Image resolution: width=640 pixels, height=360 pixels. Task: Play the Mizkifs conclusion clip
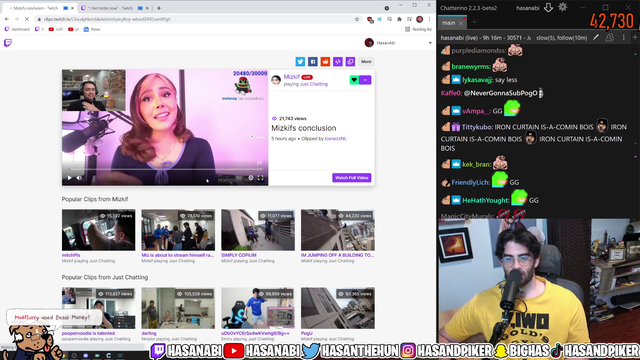(x=70, y=178)
